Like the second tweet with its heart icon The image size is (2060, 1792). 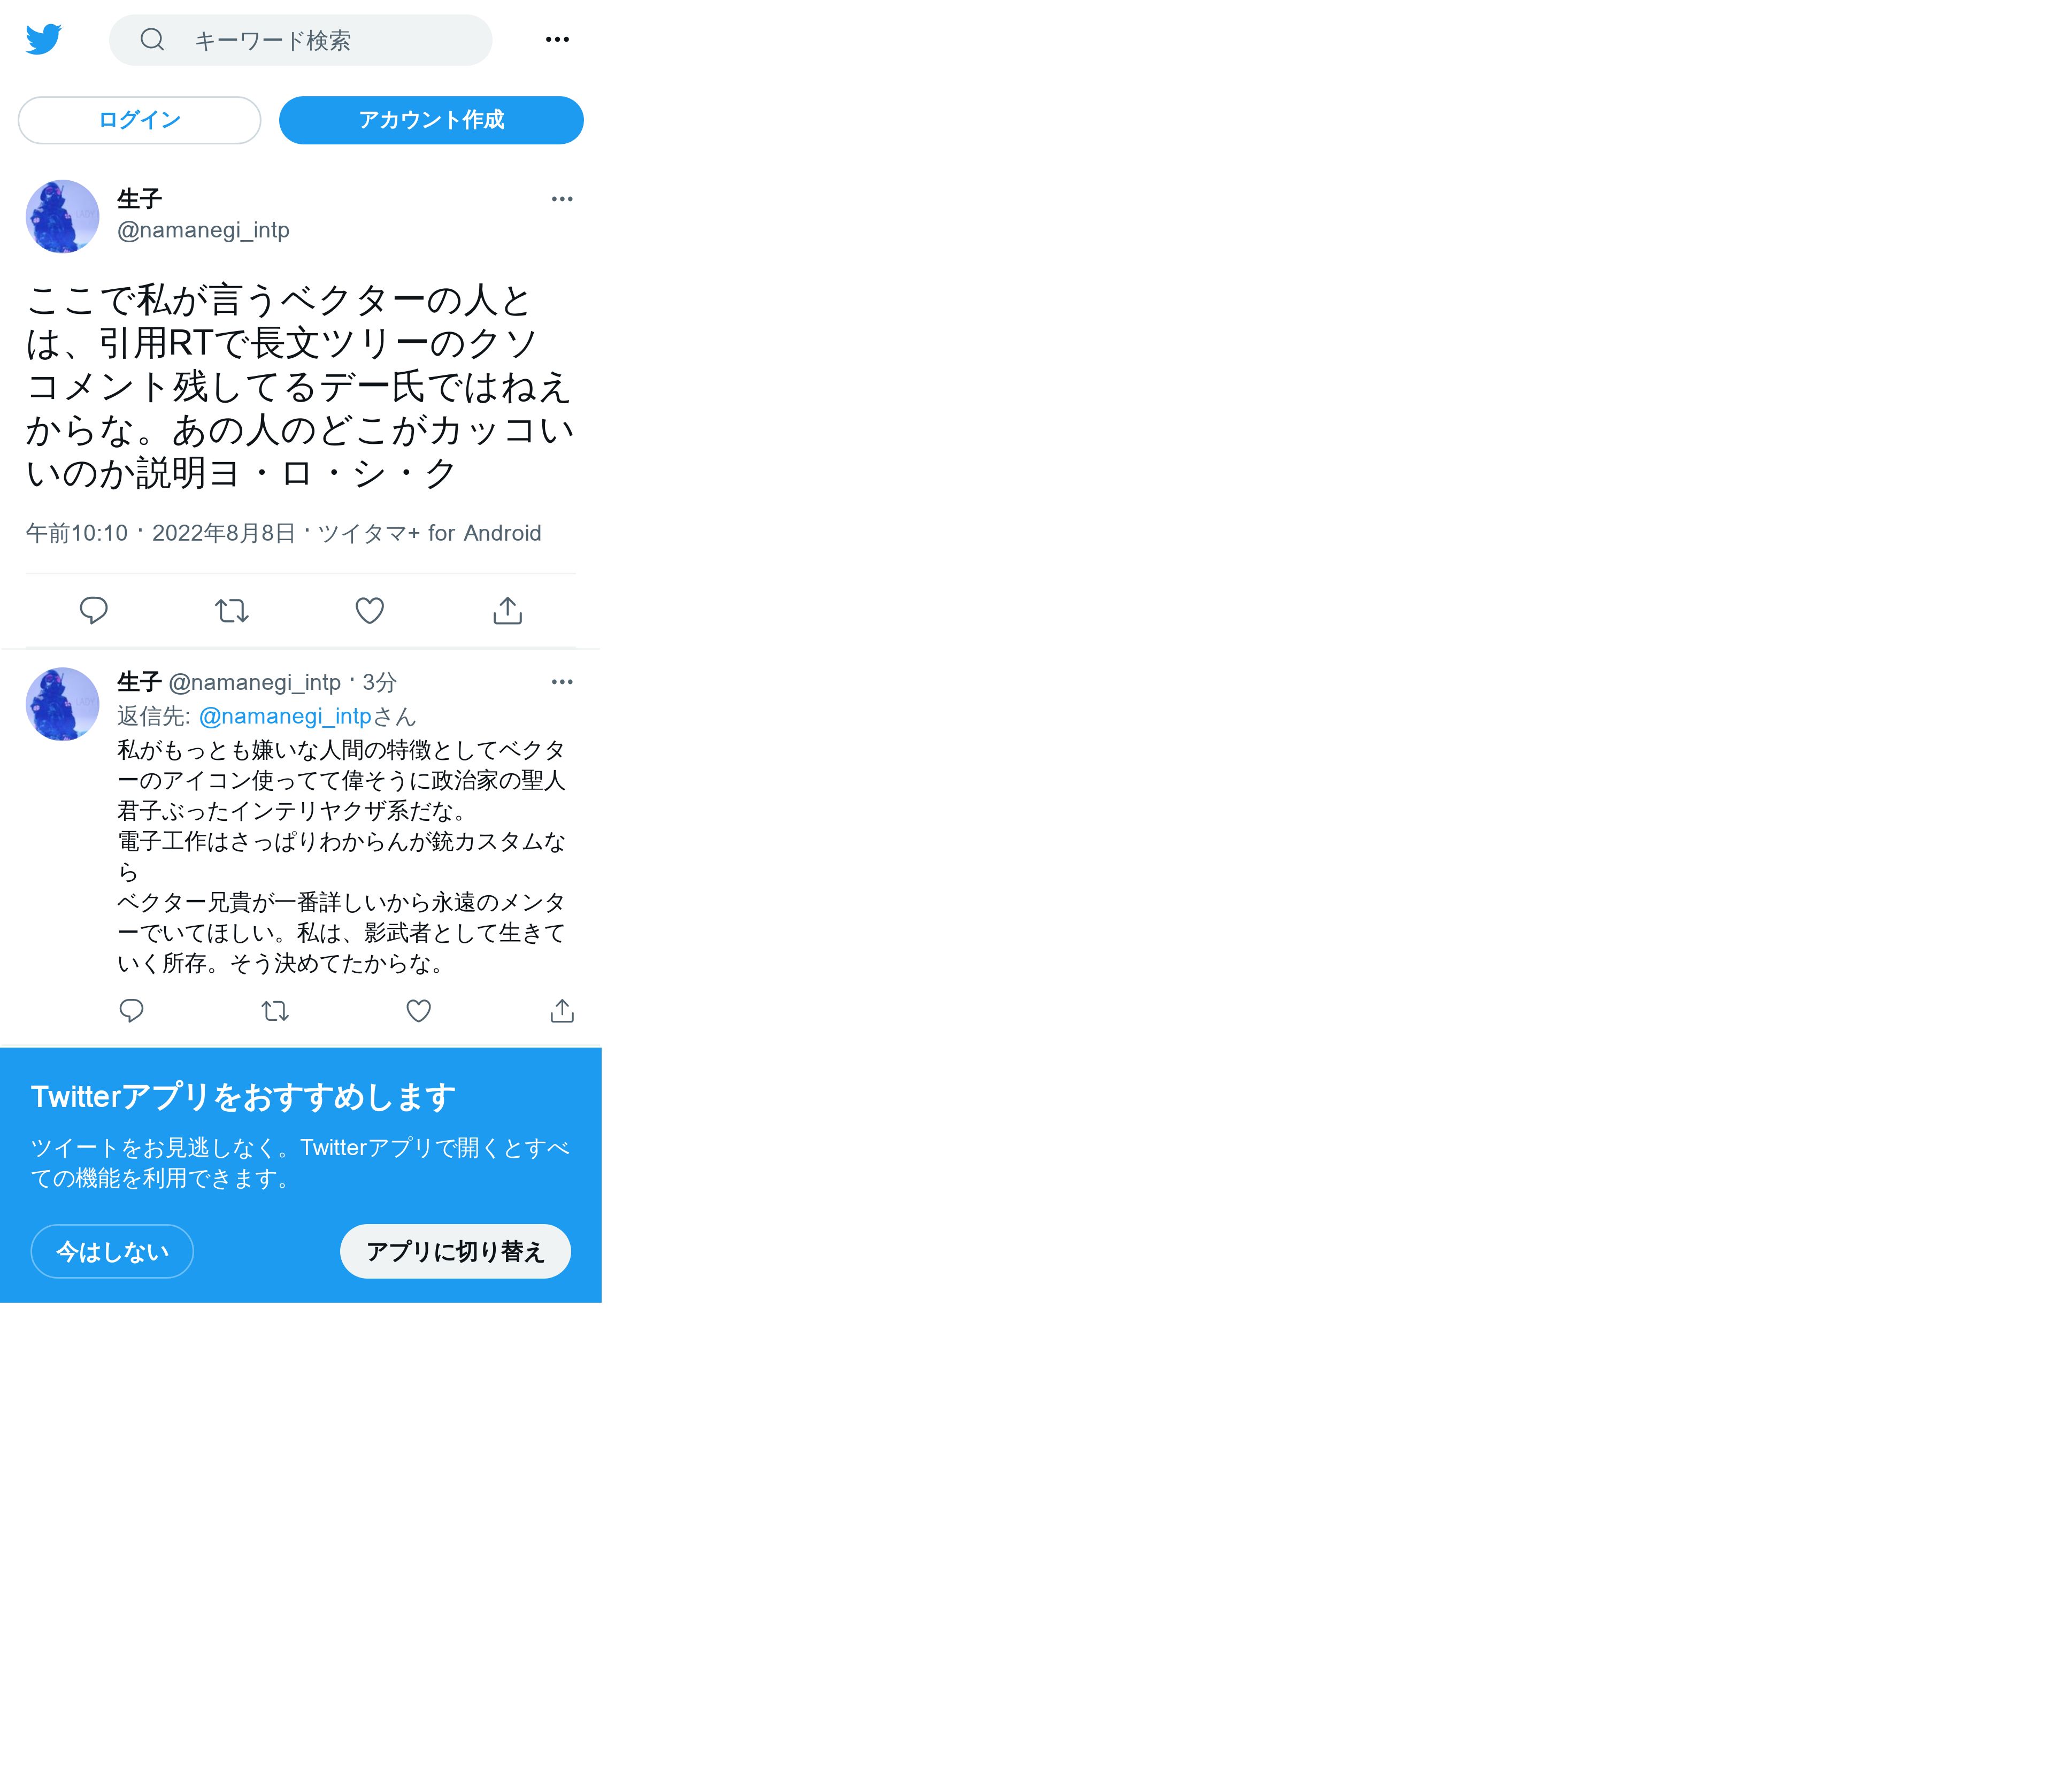(x=419, y=1011)
